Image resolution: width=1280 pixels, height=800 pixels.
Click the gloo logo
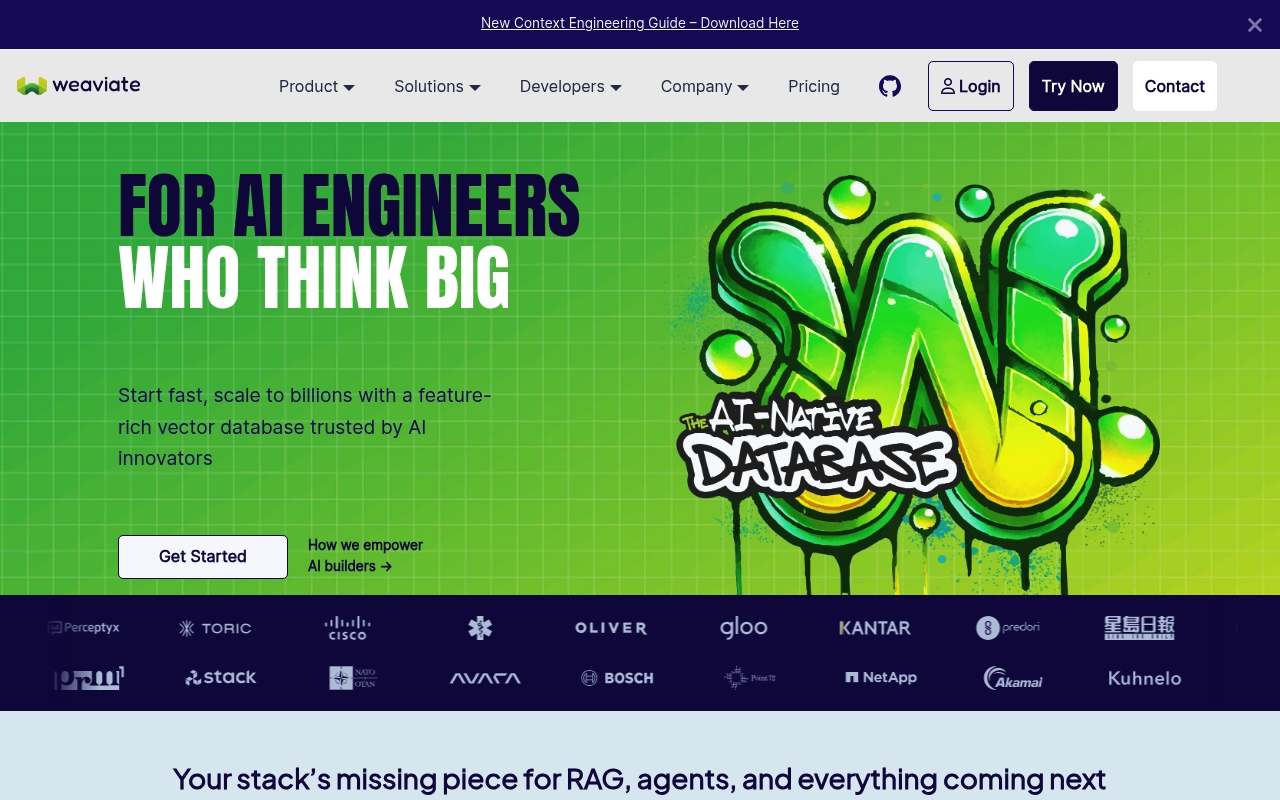(x=744, y=628)
